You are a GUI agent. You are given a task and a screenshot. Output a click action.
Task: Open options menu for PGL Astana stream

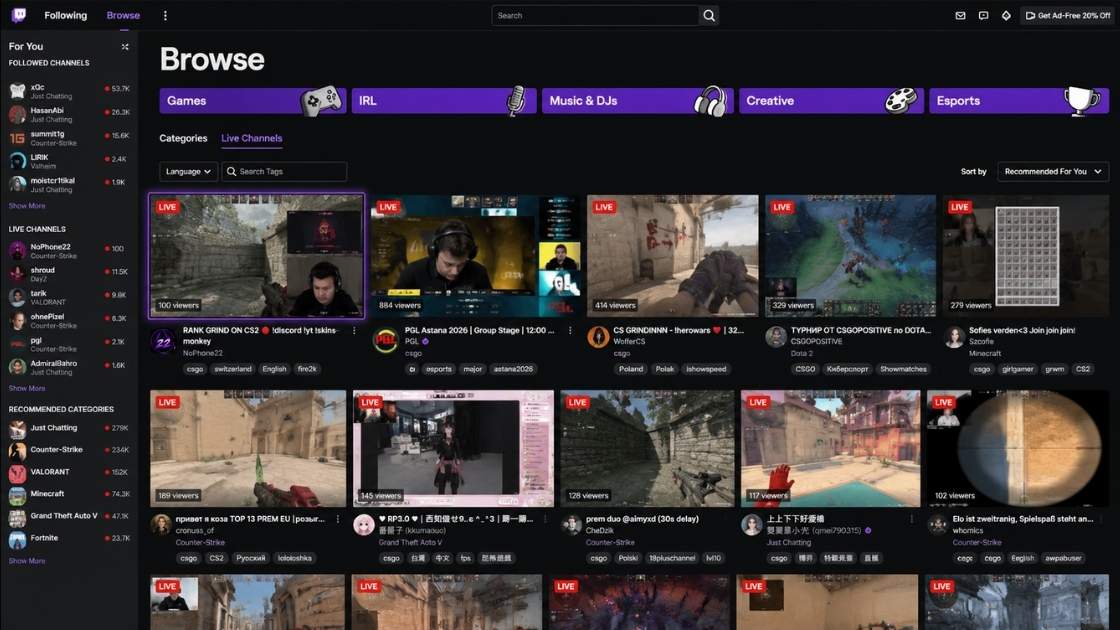pos(570,331)
